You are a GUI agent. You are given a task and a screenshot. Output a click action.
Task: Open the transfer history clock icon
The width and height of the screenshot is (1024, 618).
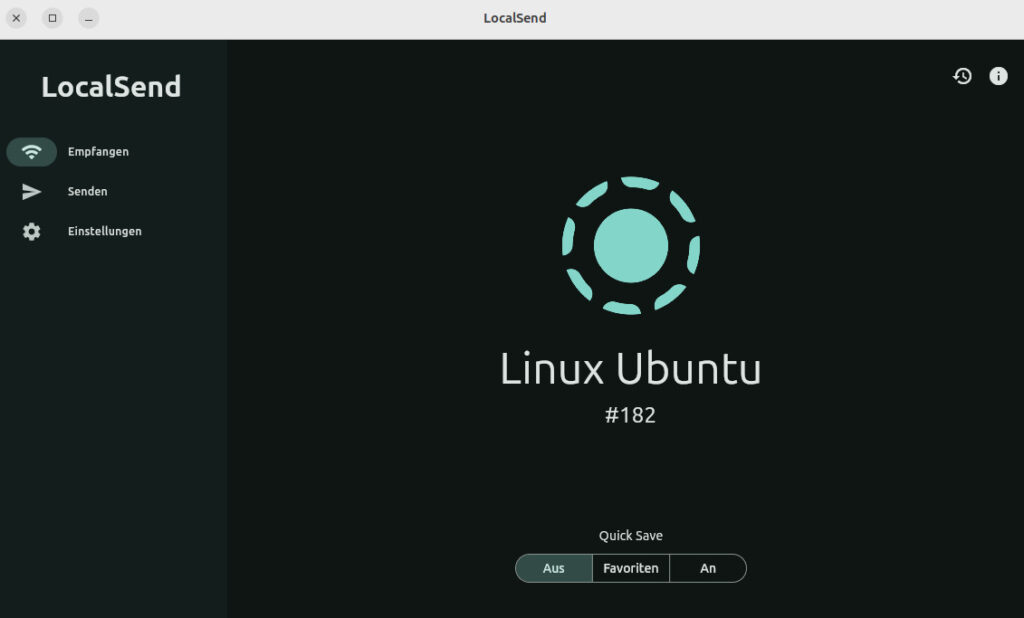pyautogui.click(x=962, y=76)
